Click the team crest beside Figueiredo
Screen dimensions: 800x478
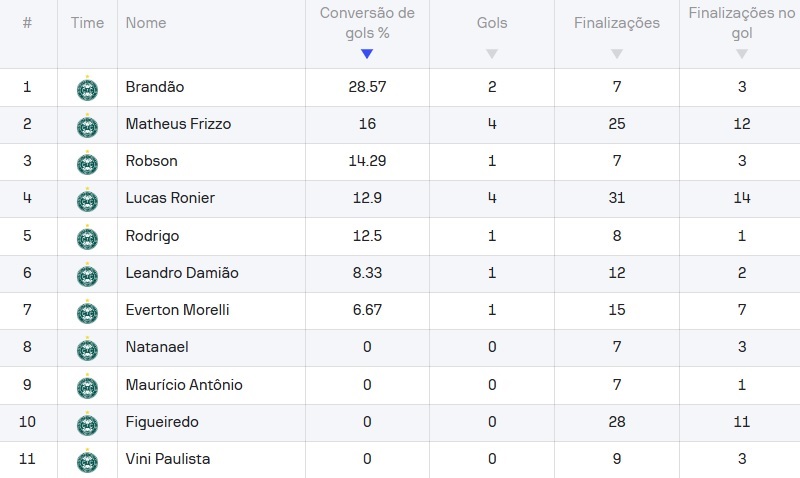pyautogui.click(x=87, y=423)
